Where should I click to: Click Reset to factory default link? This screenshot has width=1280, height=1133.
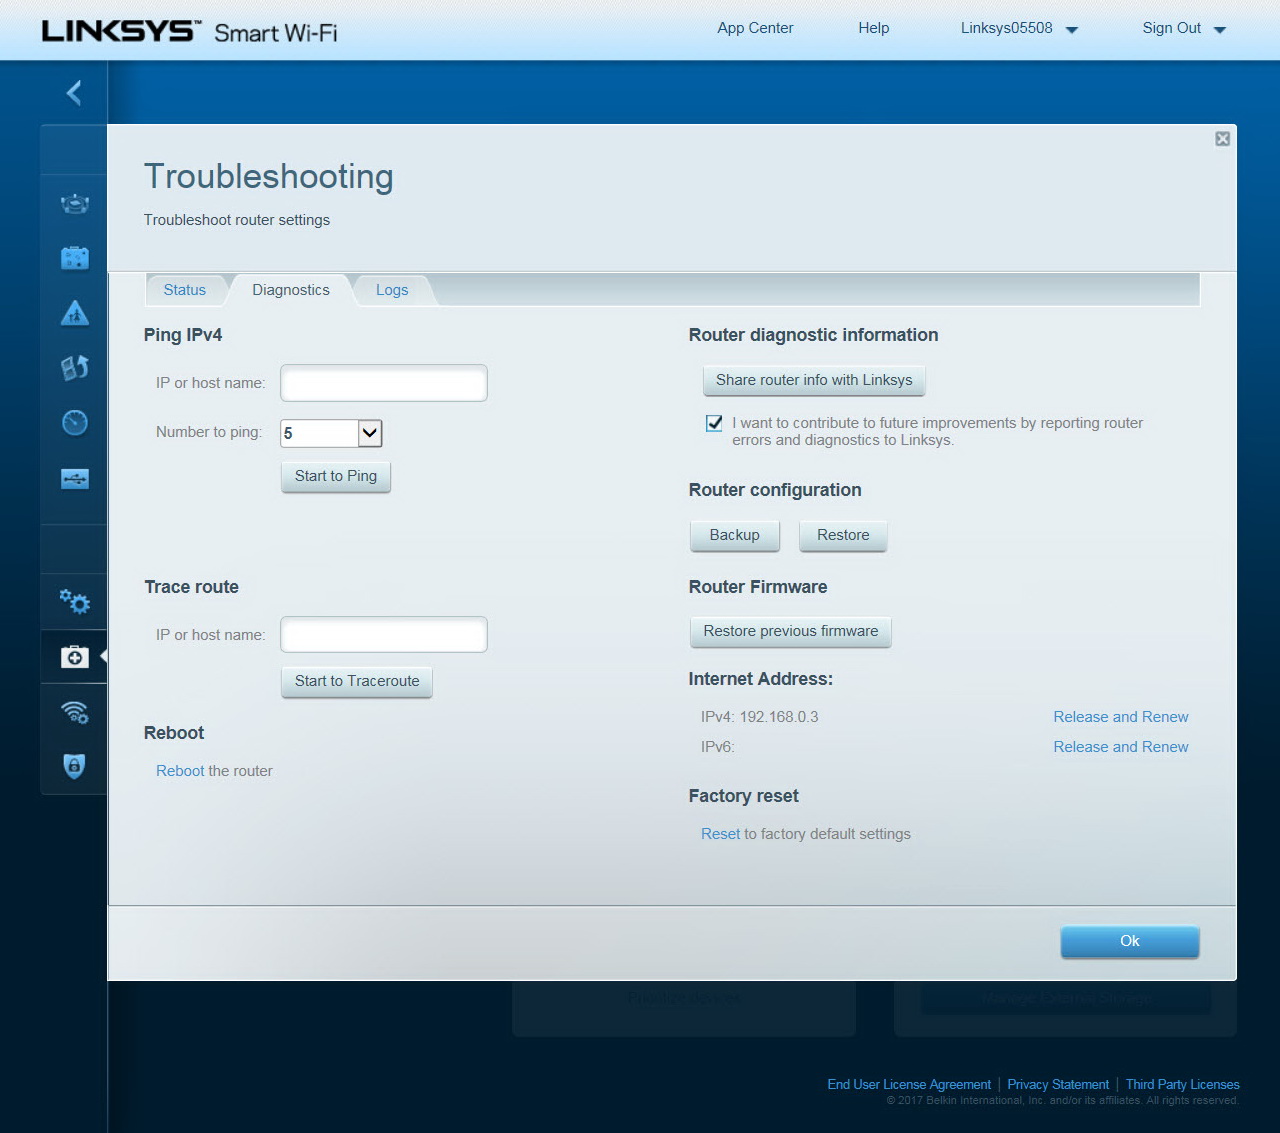pos(721,834)
